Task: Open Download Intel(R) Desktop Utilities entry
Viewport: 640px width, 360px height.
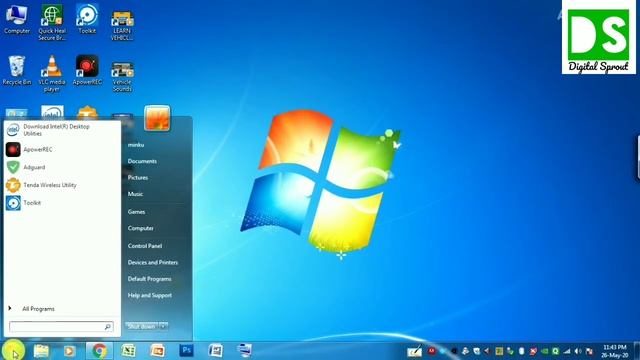Action: [x=62, y=130]
